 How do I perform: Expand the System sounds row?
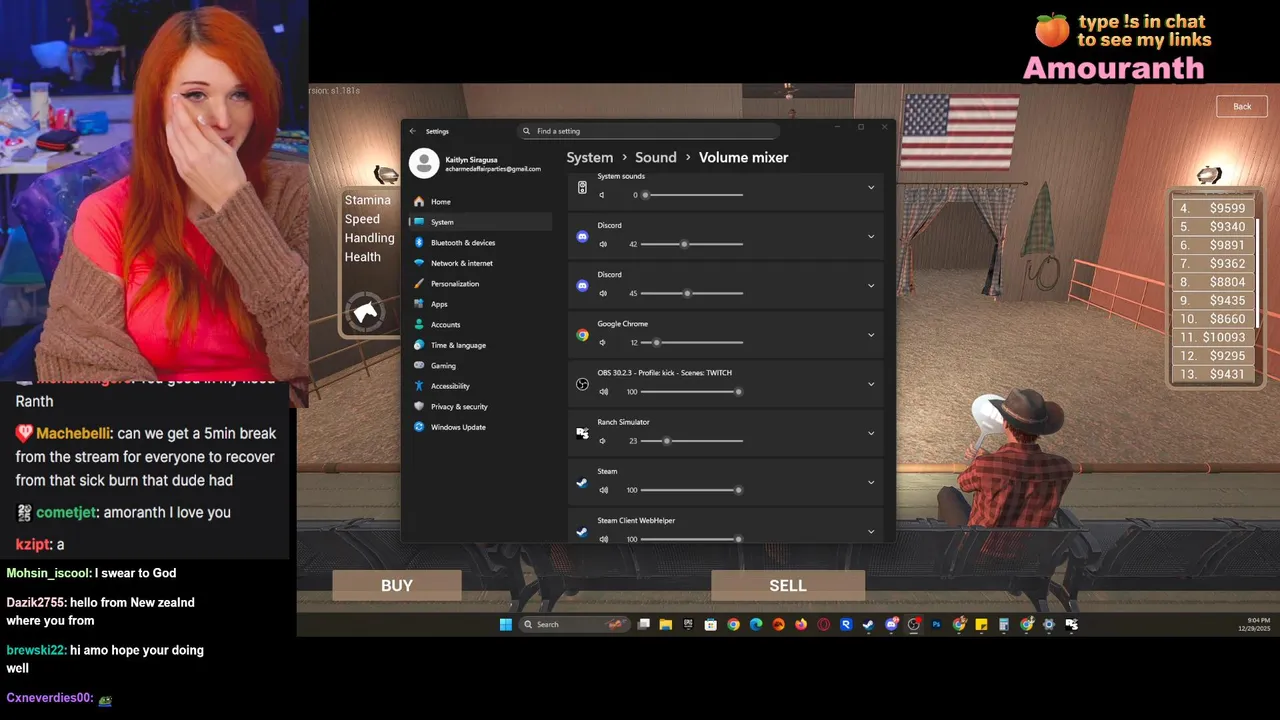[x=871, y=187]
